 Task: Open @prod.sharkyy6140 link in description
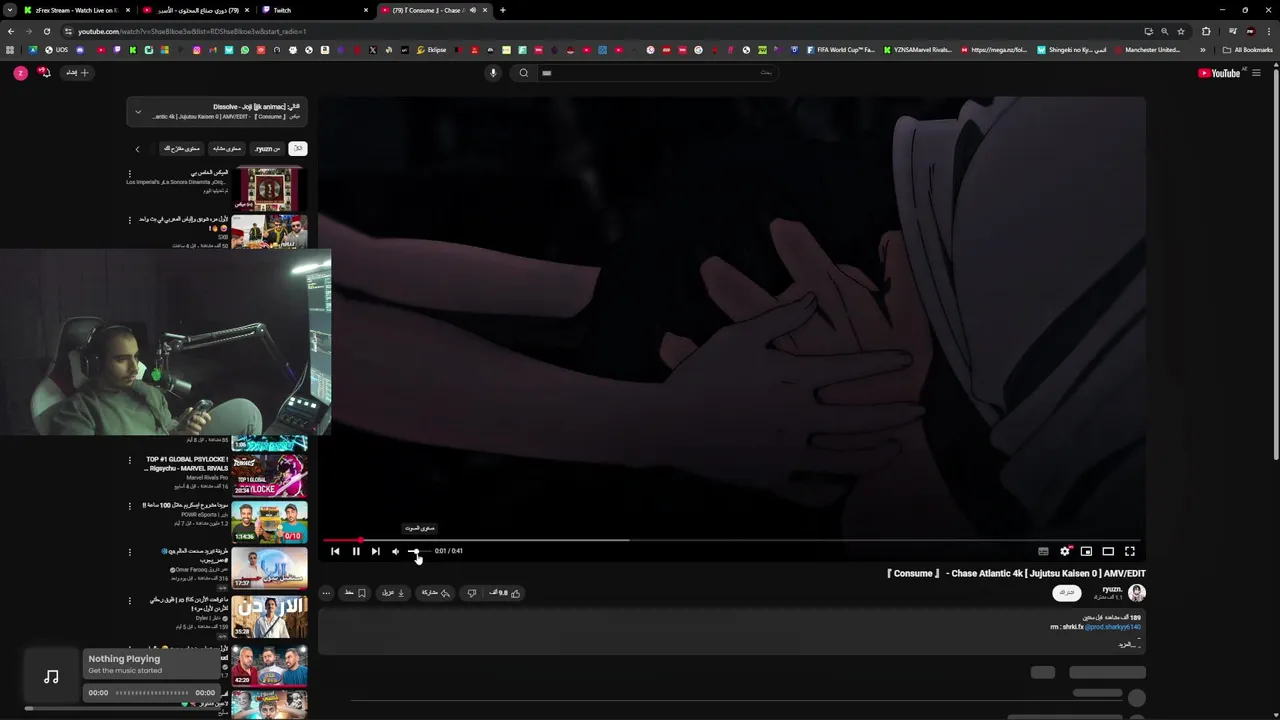pyautogui.click(x=1113, y=627)
